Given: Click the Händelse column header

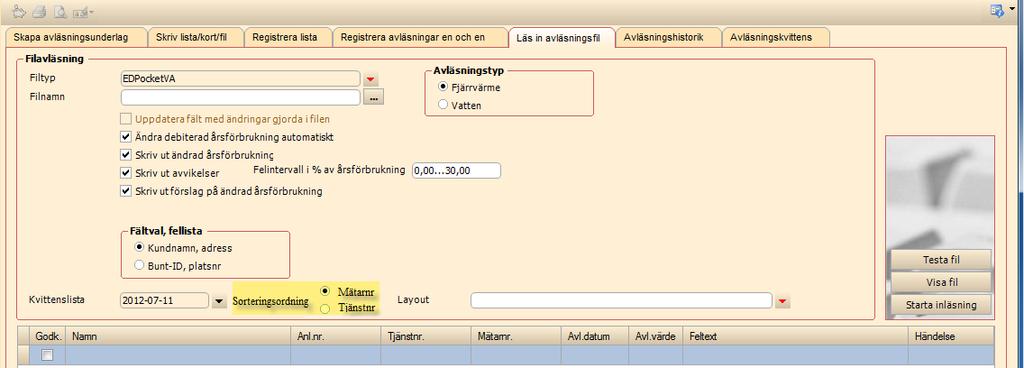Looking at the screenshot, I should 950,337.
